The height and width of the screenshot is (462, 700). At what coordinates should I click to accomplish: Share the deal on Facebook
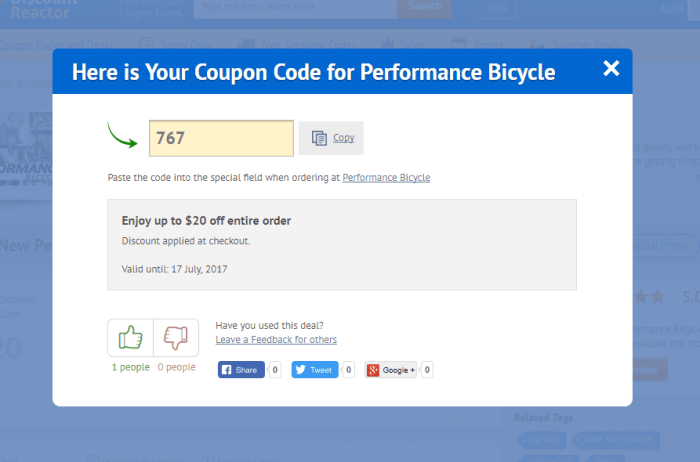coord(240,370)
